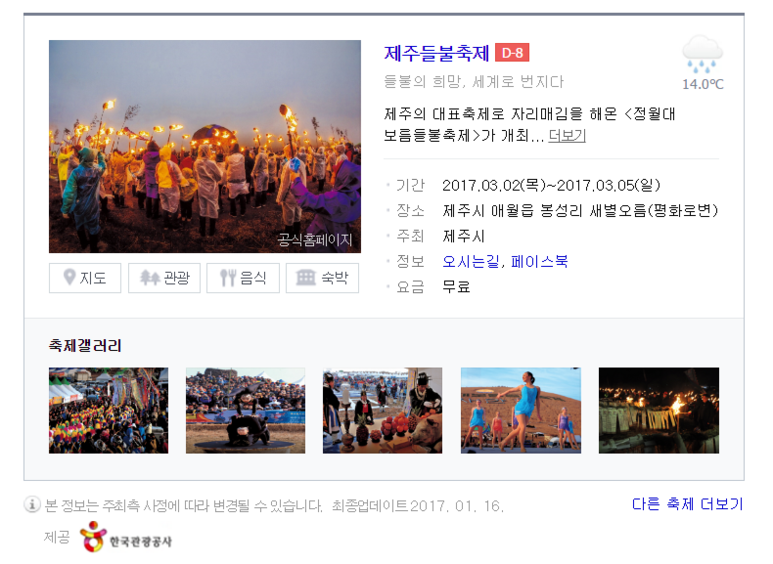Open the main torch festival photo
The width and height of the screenshot is (773, 564).
[205, 146]
